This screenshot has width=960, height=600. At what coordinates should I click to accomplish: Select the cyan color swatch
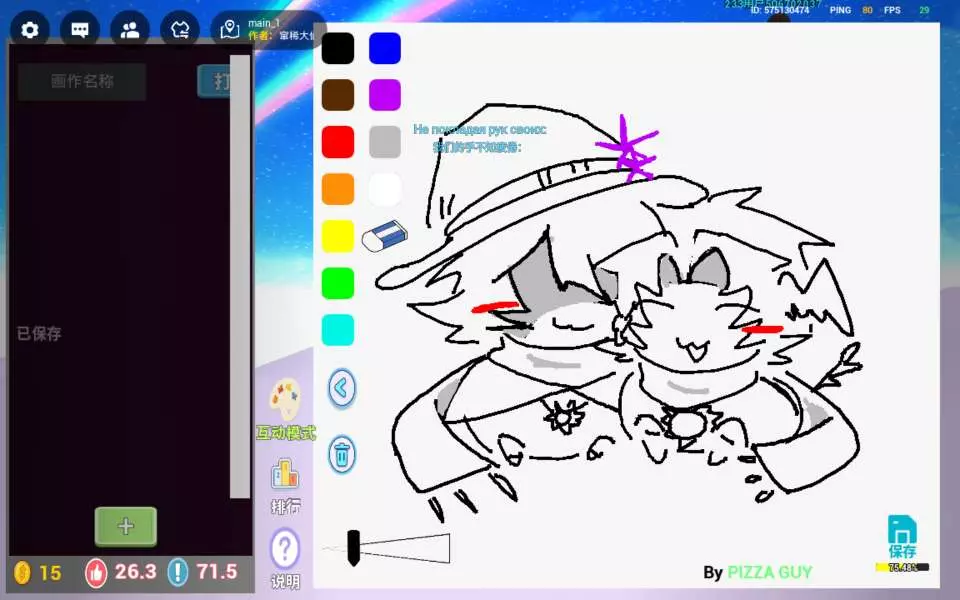click(338, 331)
